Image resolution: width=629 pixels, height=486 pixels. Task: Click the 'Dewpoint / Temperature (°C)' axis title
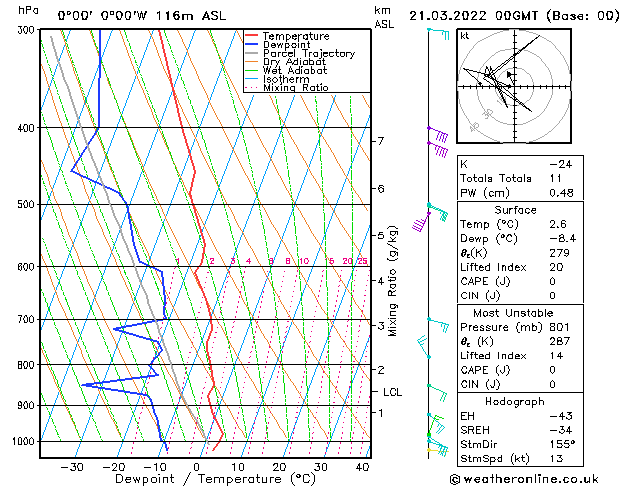215,479
